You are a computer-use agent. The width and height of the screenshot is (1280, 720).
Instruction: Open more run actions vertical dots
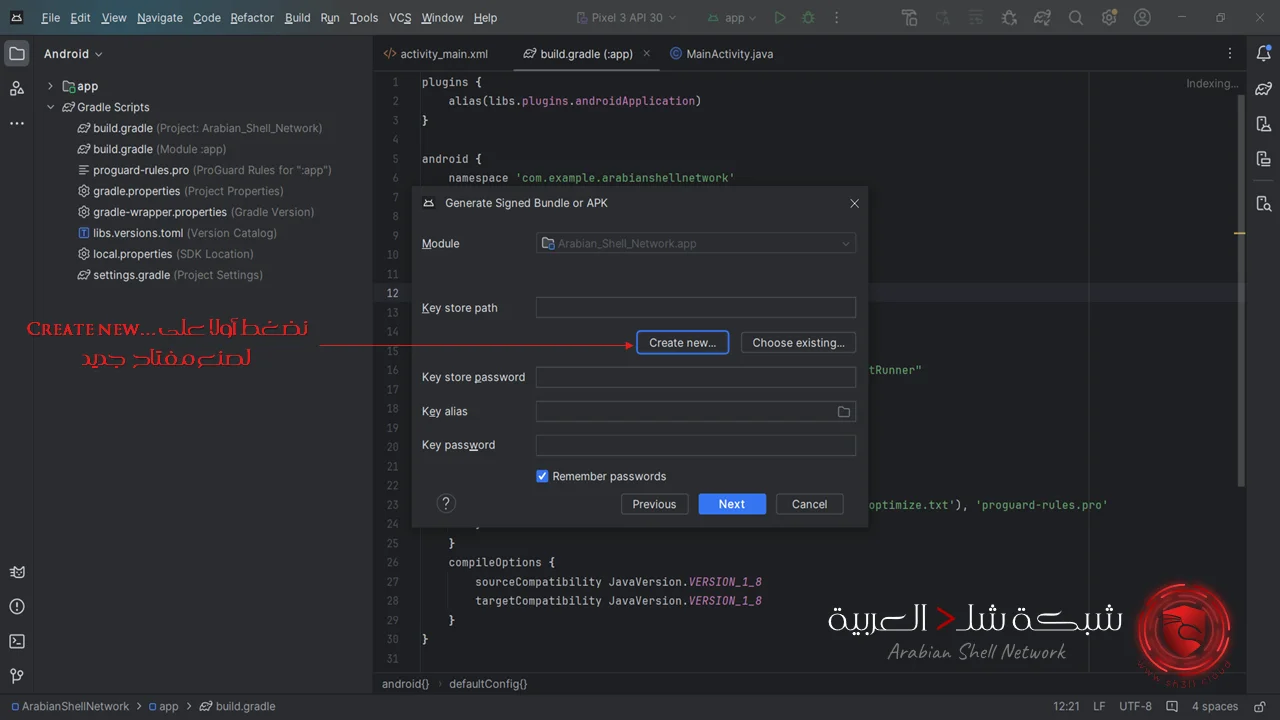pyautogui.click(x=836, y=18)
